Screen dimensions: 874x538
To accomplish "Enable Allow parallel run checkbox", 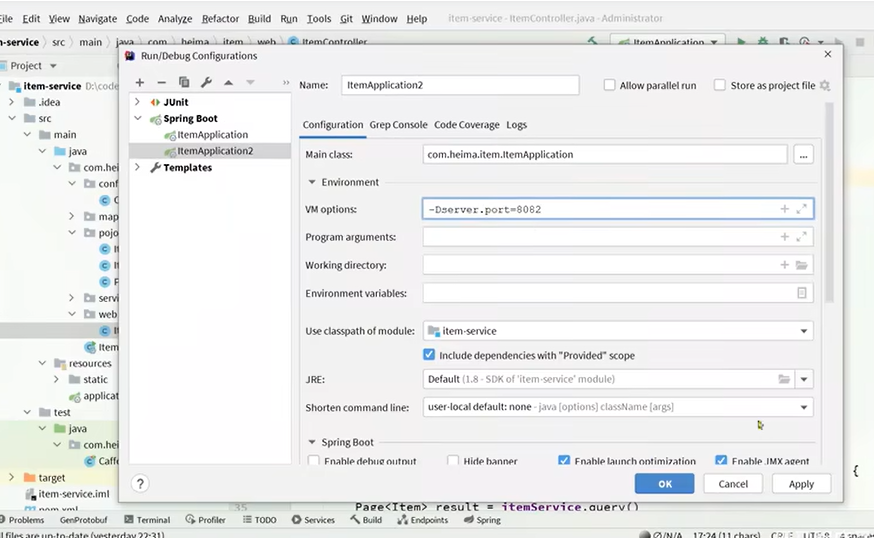I will pyautogui.click(x=609, y=85).
